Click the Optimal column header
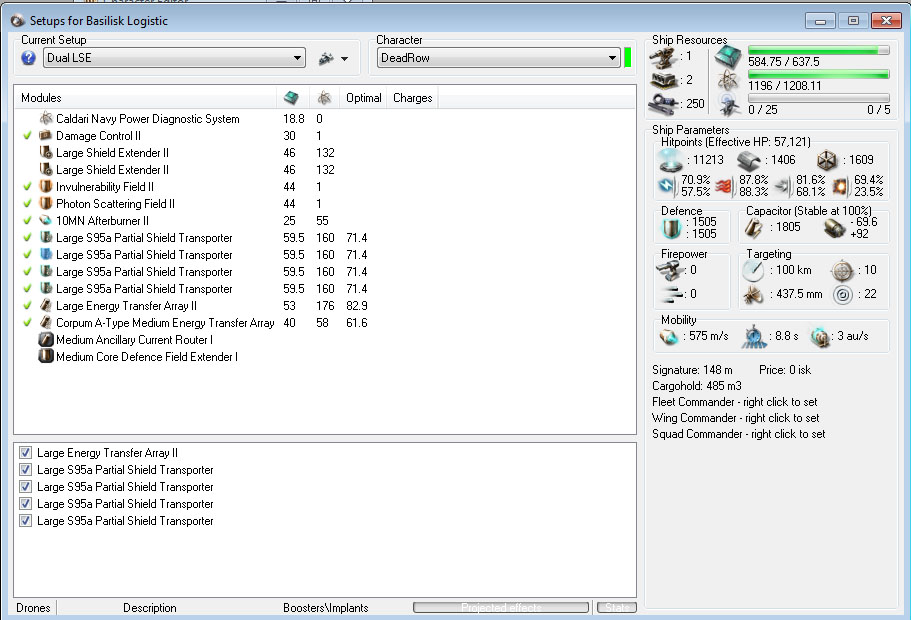911x620 pixels. coord(364,98)
